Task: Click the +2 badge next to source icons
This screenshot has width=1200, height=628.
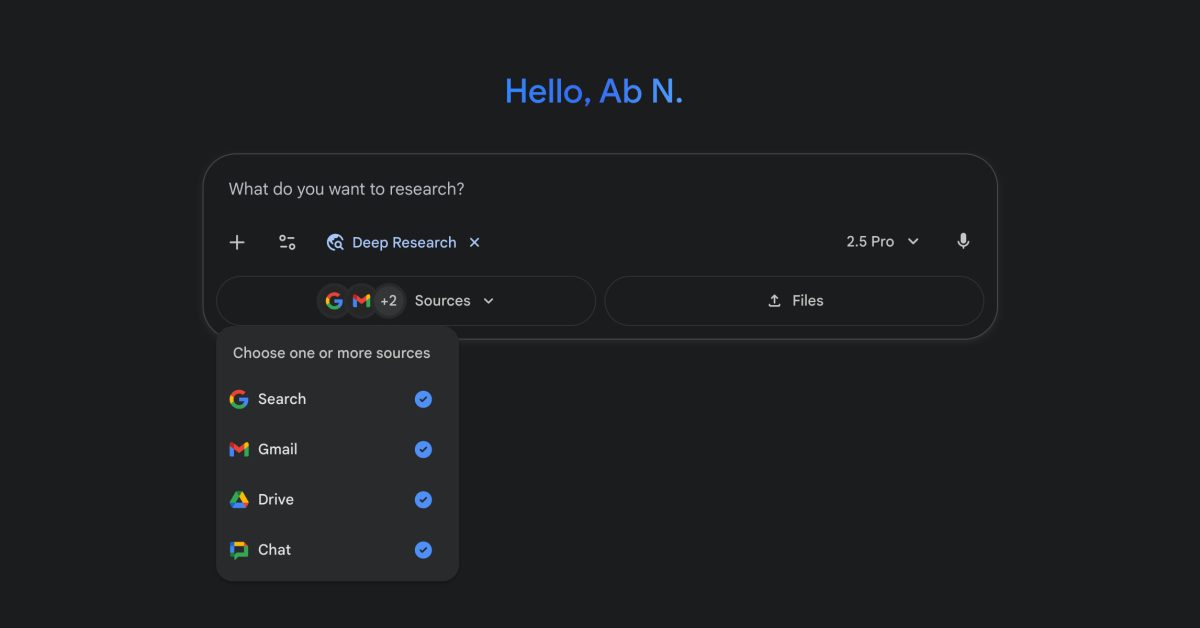Action: click(x=389, y=300)
